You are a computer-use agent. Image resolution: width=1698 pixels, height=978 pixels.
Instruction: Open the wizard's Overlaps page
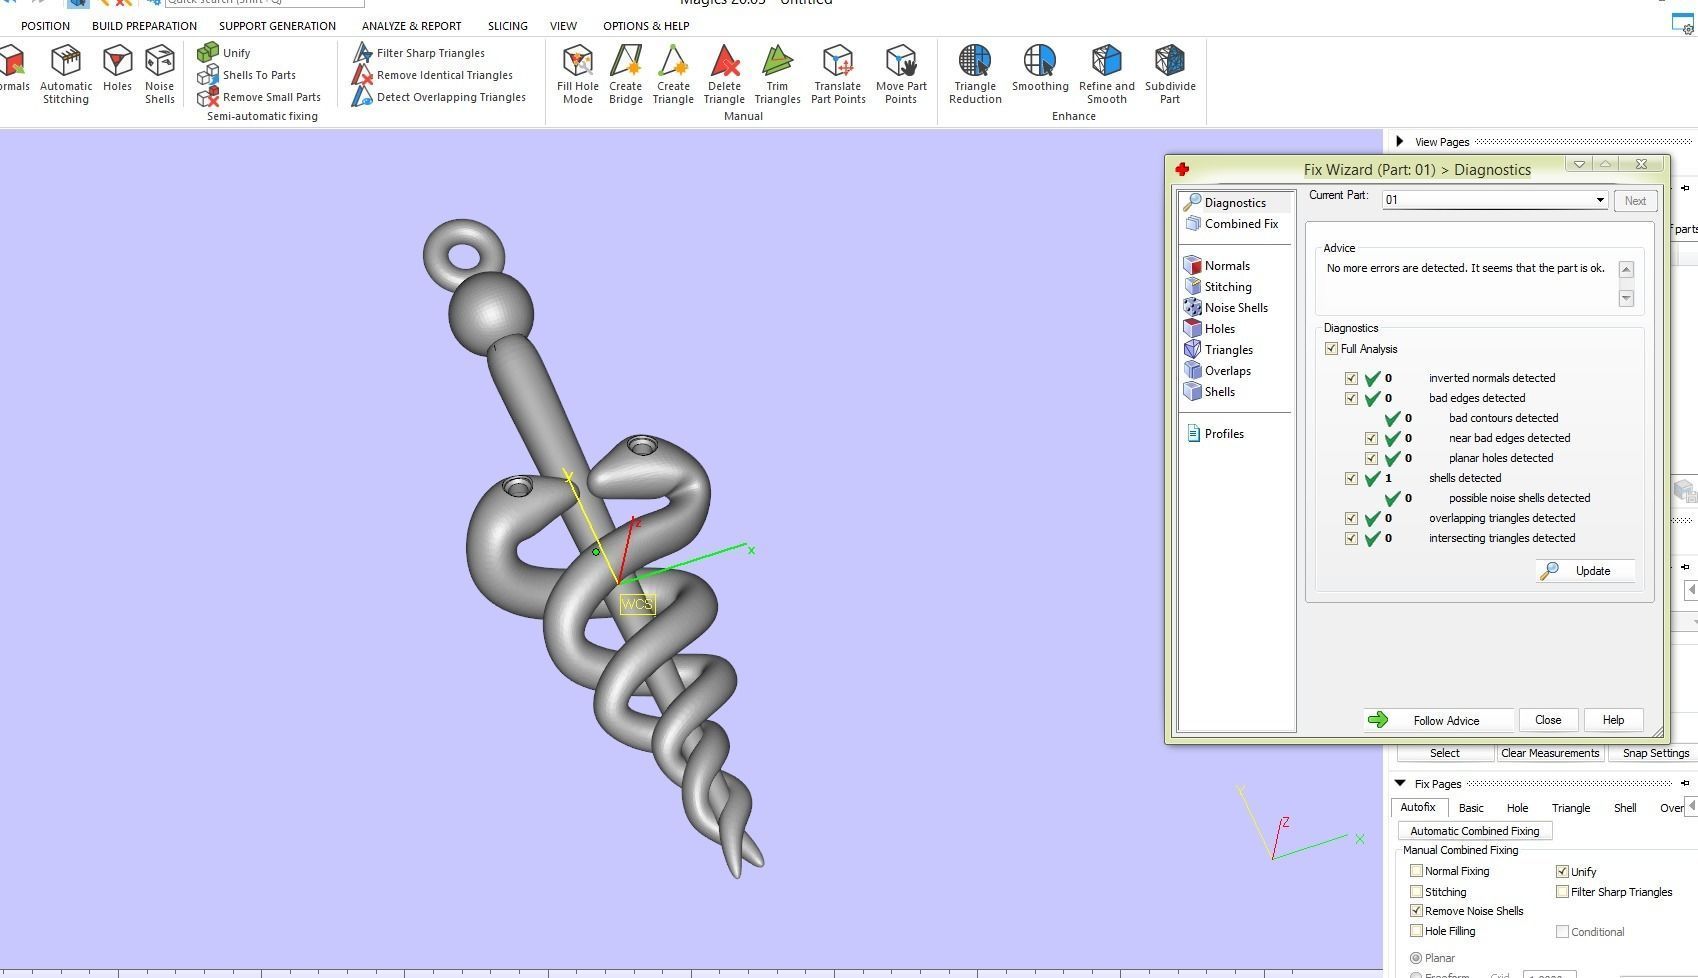(1217, 371)
